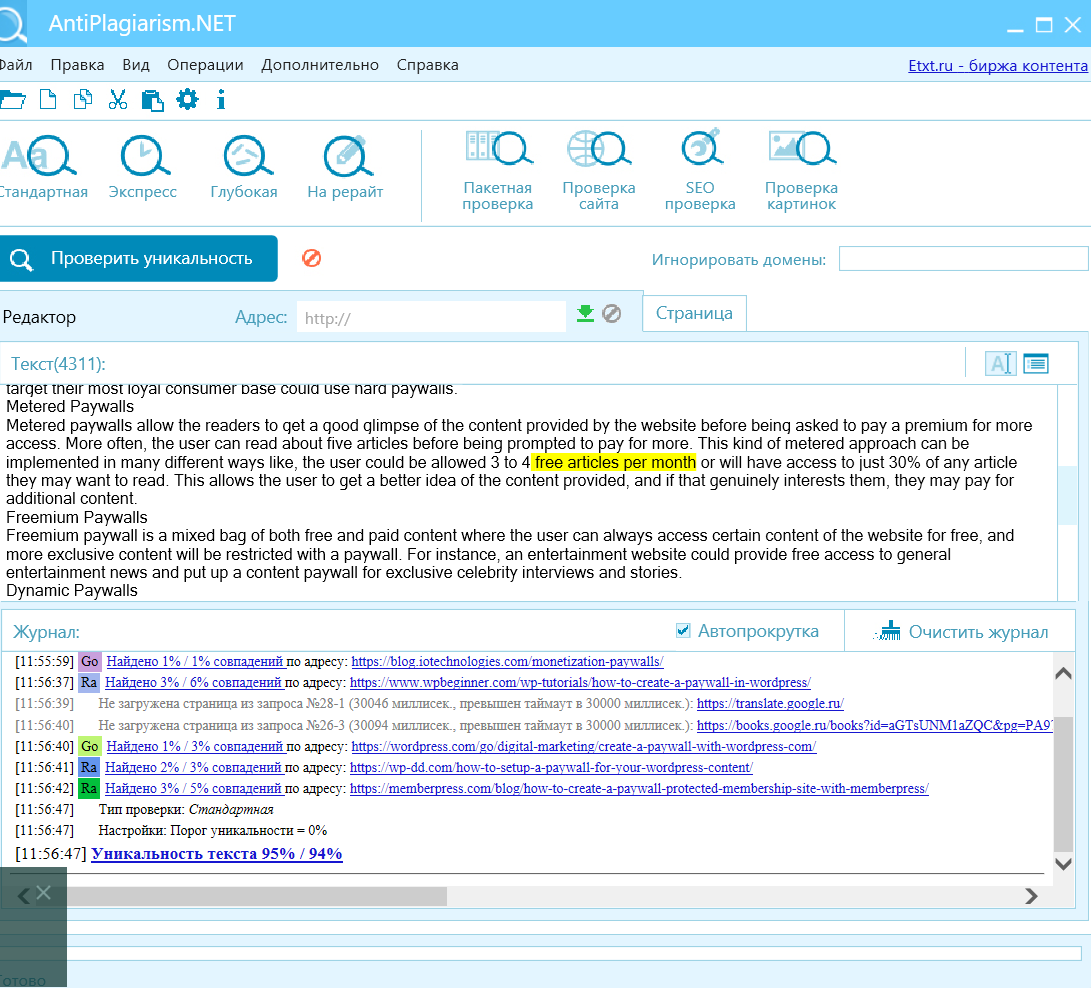Open the Файл menu

click(x=15, y=65)
